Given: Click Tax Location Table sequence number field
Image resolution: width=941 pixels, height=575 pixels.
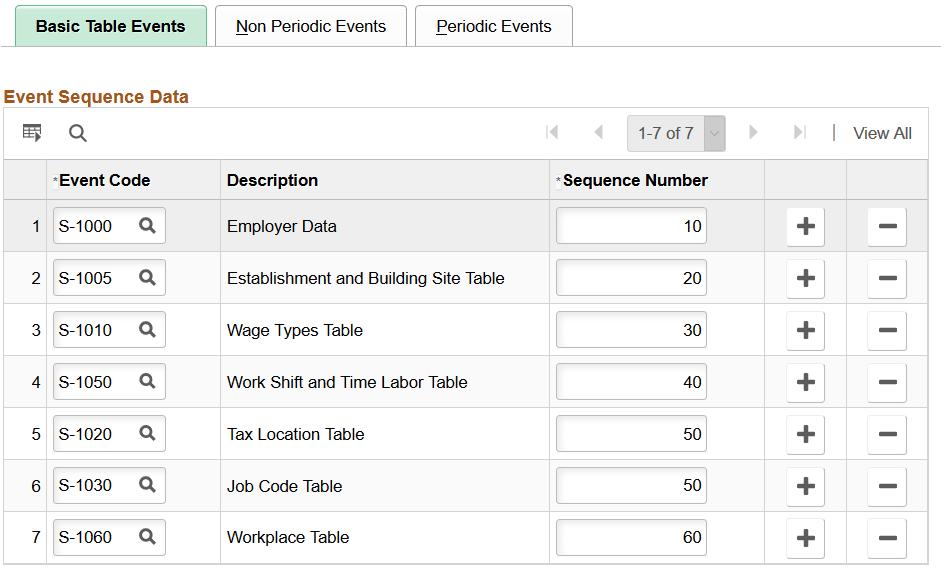Looking at the screenshot, I should 631,433.
